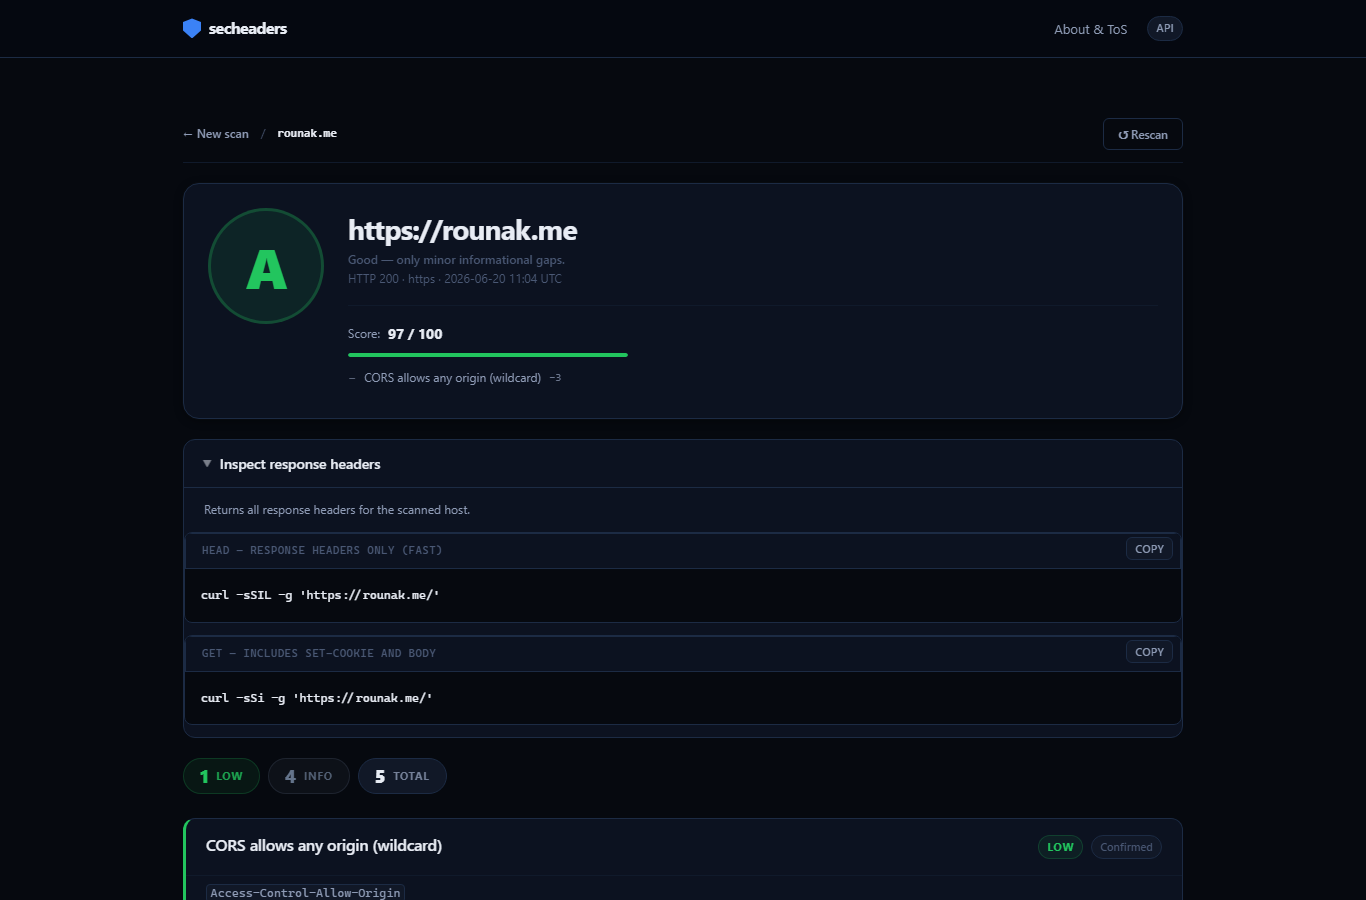This screenshot has width=1366, height=900.
Task: Copy the GET curl command
Action: (1149, 652)
